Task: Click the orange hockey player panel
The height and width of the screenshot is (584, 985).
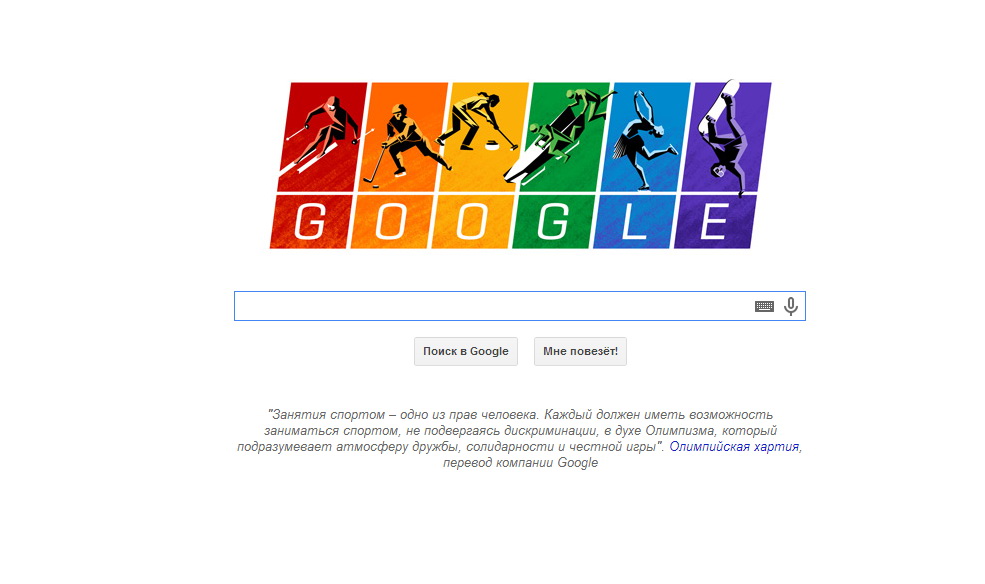Action: point(403,137)
